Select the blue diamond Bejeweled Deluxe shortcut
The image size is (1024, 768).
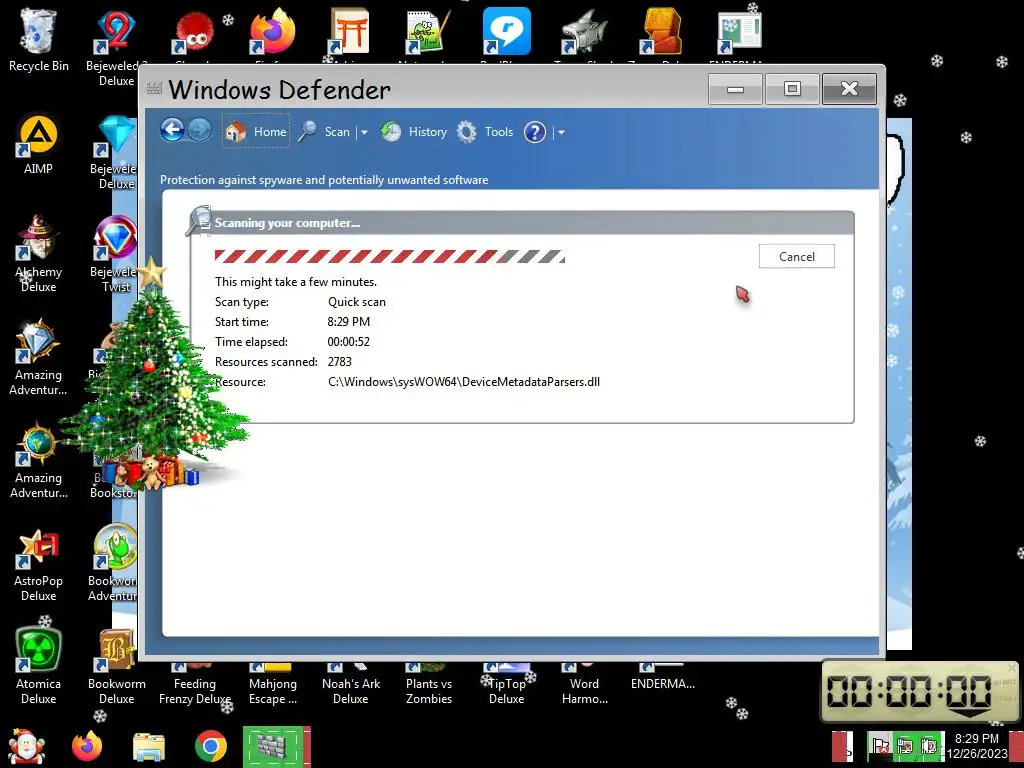tap(116, 152)
